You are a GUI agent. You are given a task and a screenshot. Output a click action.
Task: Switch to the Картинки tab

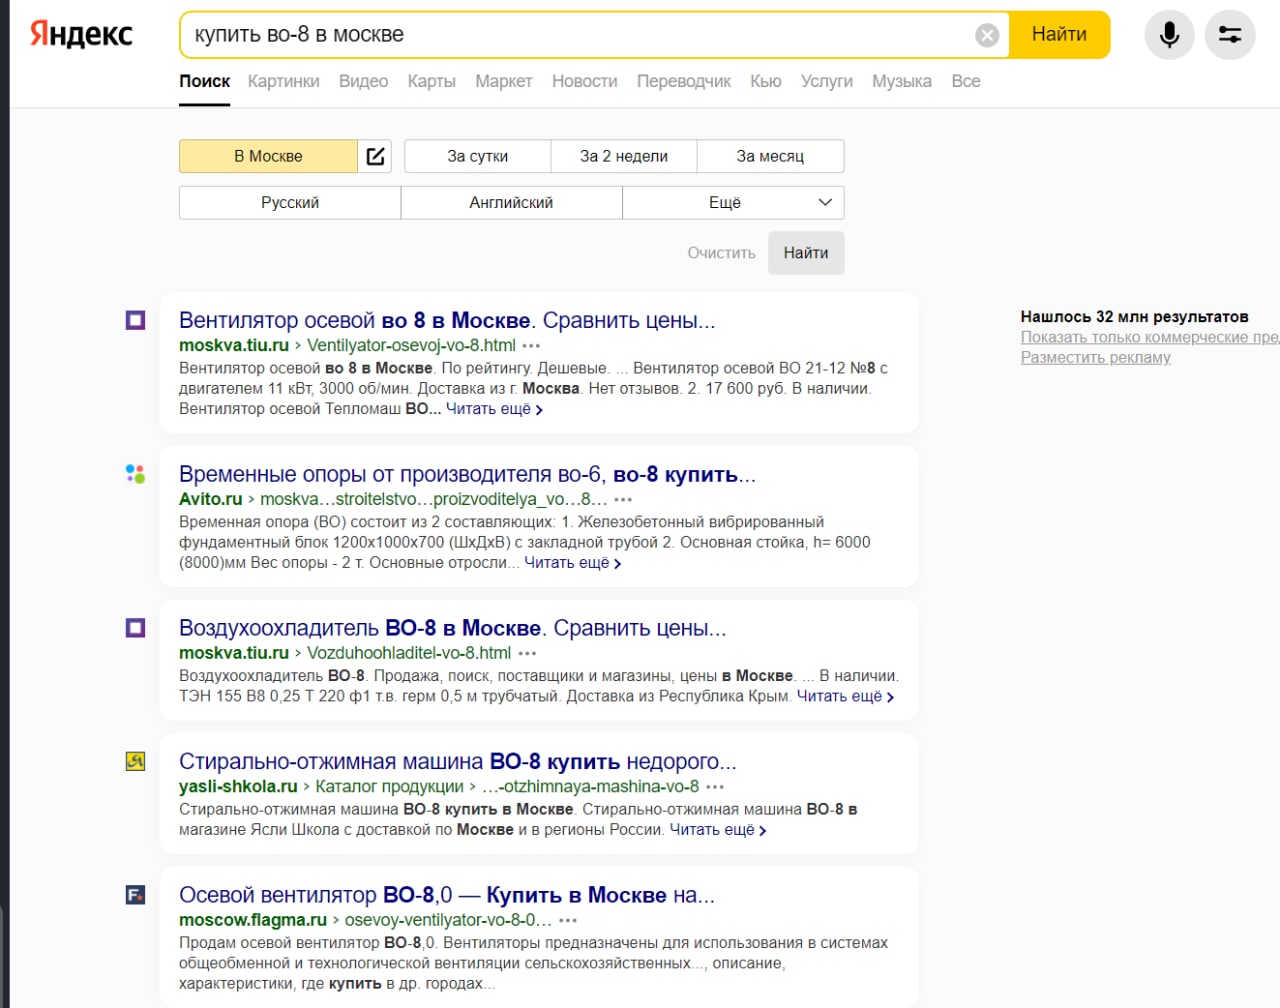coord(284,81)
